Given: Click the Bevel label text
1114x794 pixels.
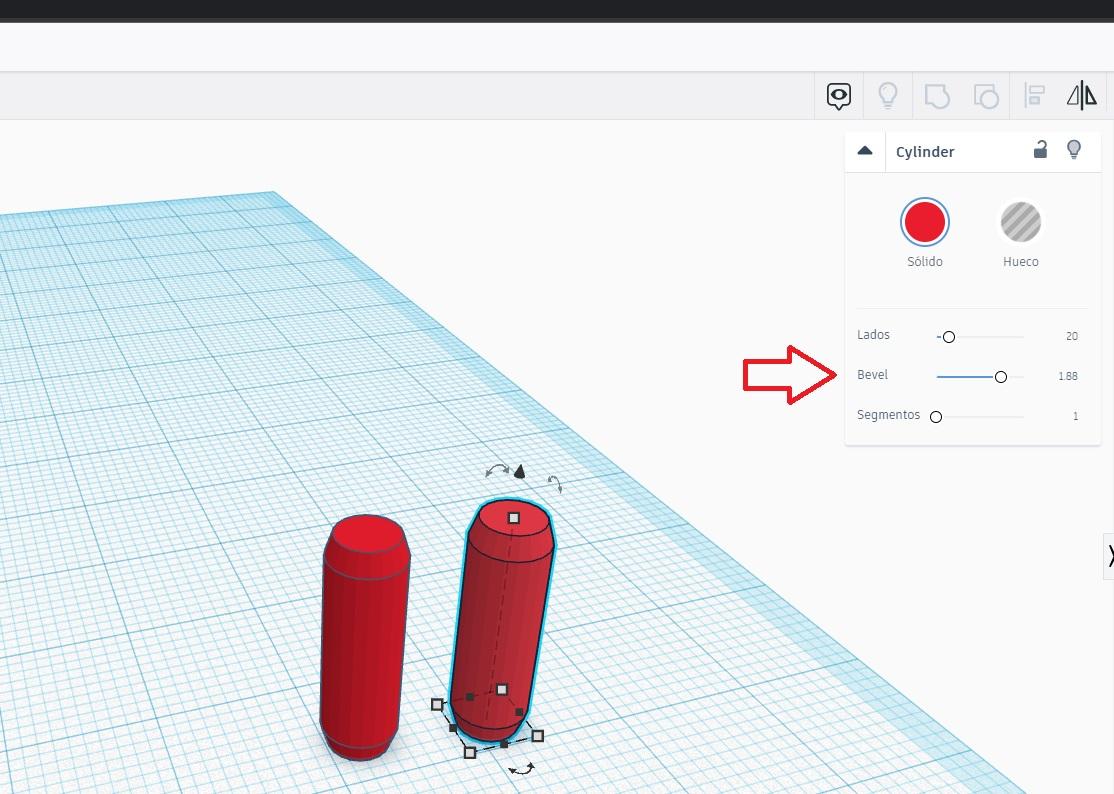Looking at the screenshot, I should pyautogui.click(x=872, y=374).
